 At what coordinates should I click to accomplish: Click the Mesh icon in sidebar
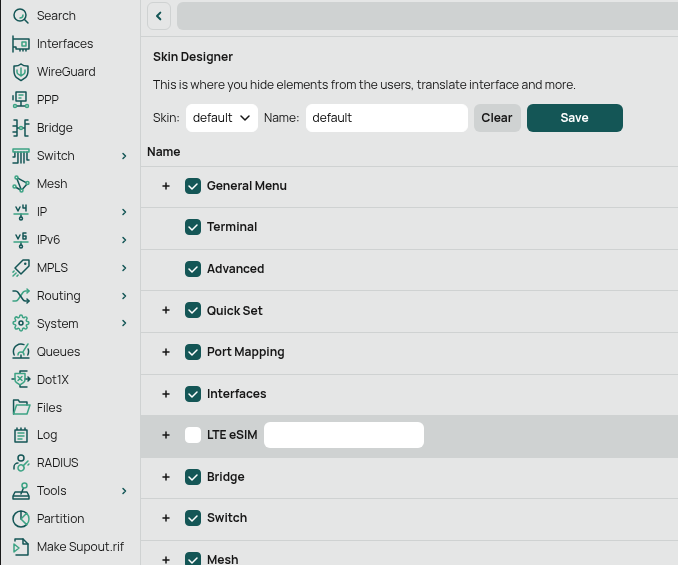coord(20,184)
